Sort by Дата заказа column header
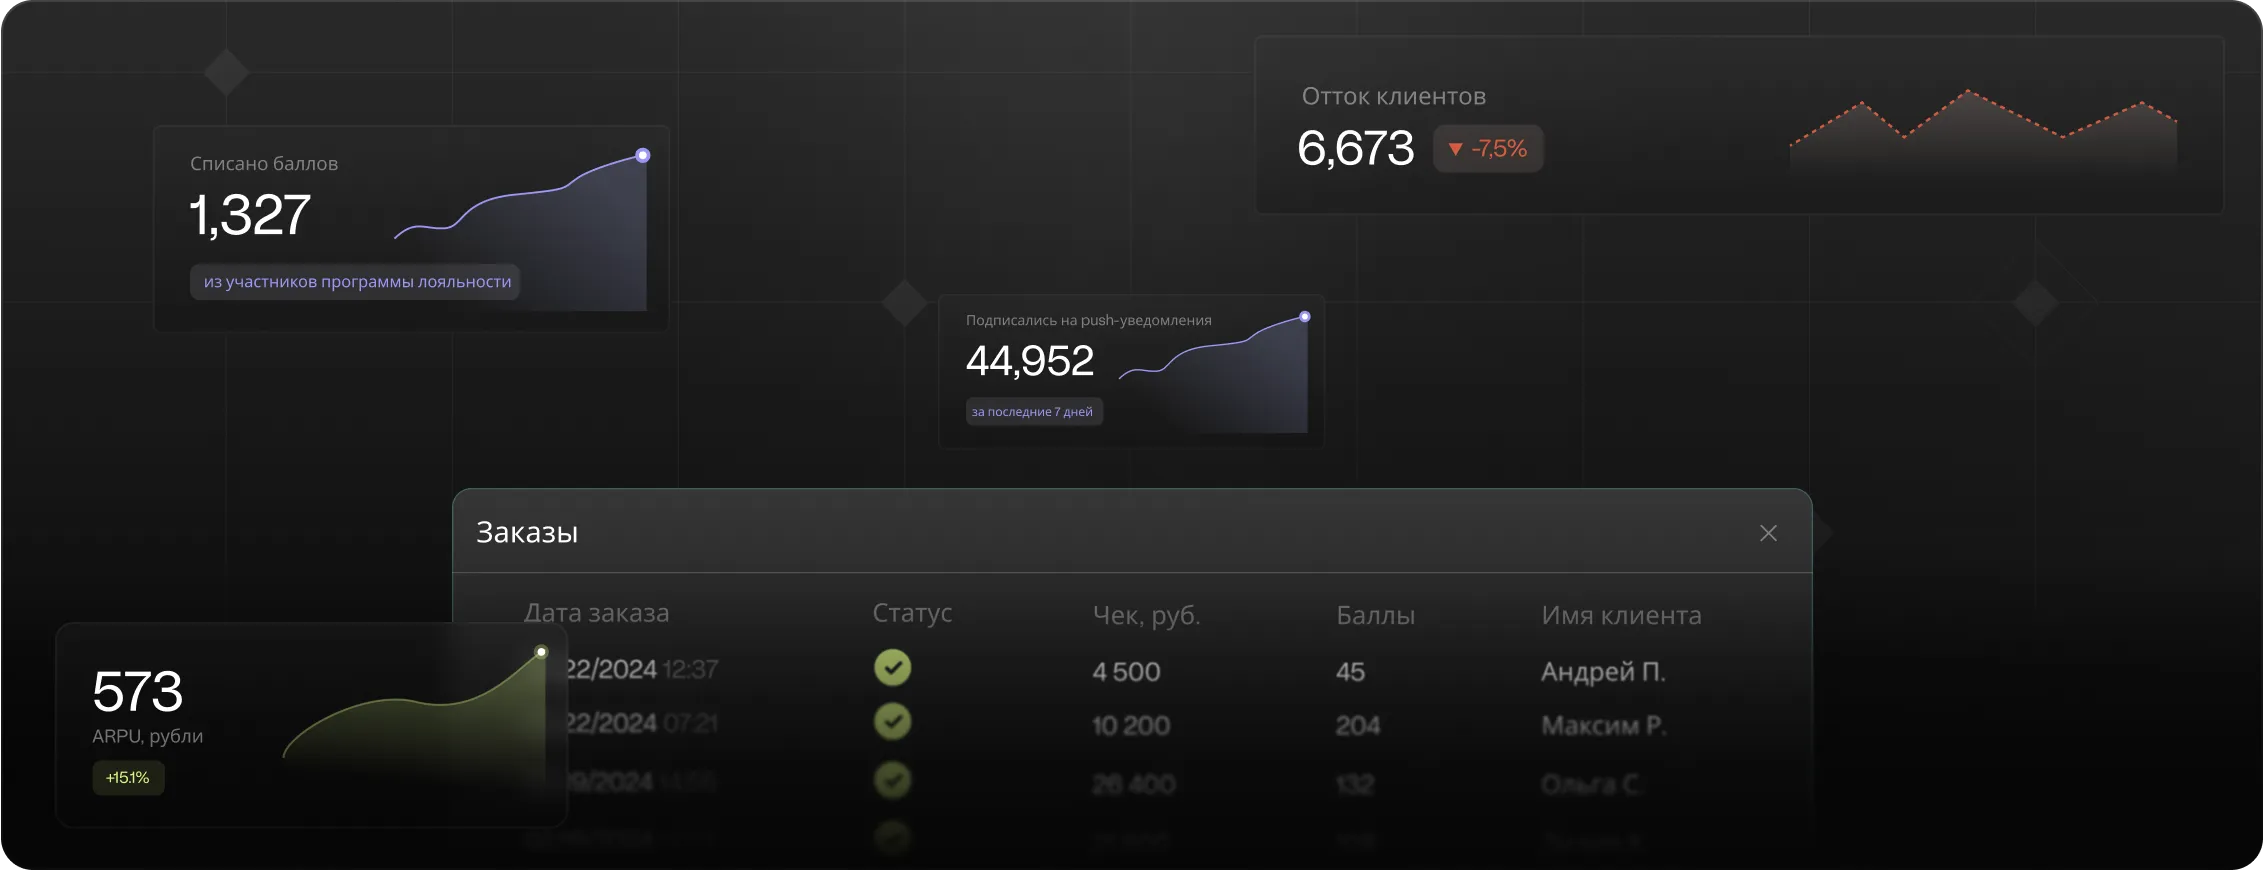This screenshot has width=2263, height=870. [x=596, y=613]
